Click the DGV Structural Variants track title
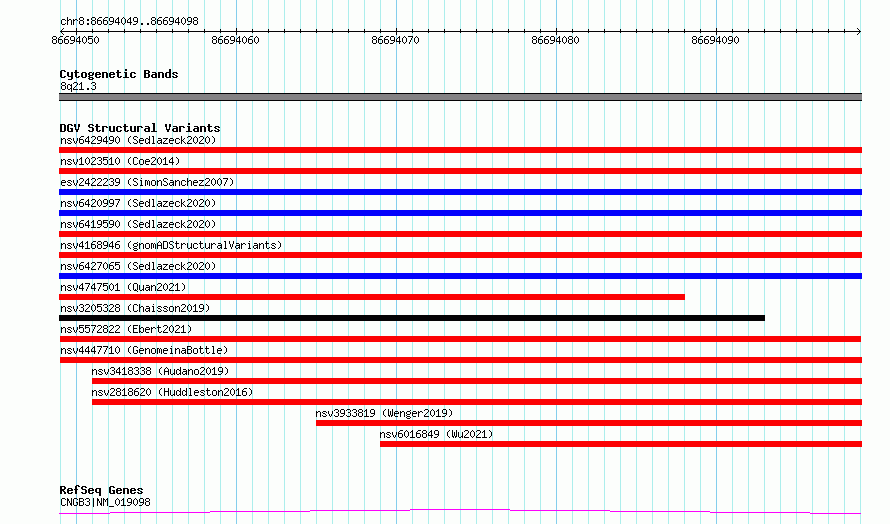This screenshot has height=524, width=890. coord(140,128)
